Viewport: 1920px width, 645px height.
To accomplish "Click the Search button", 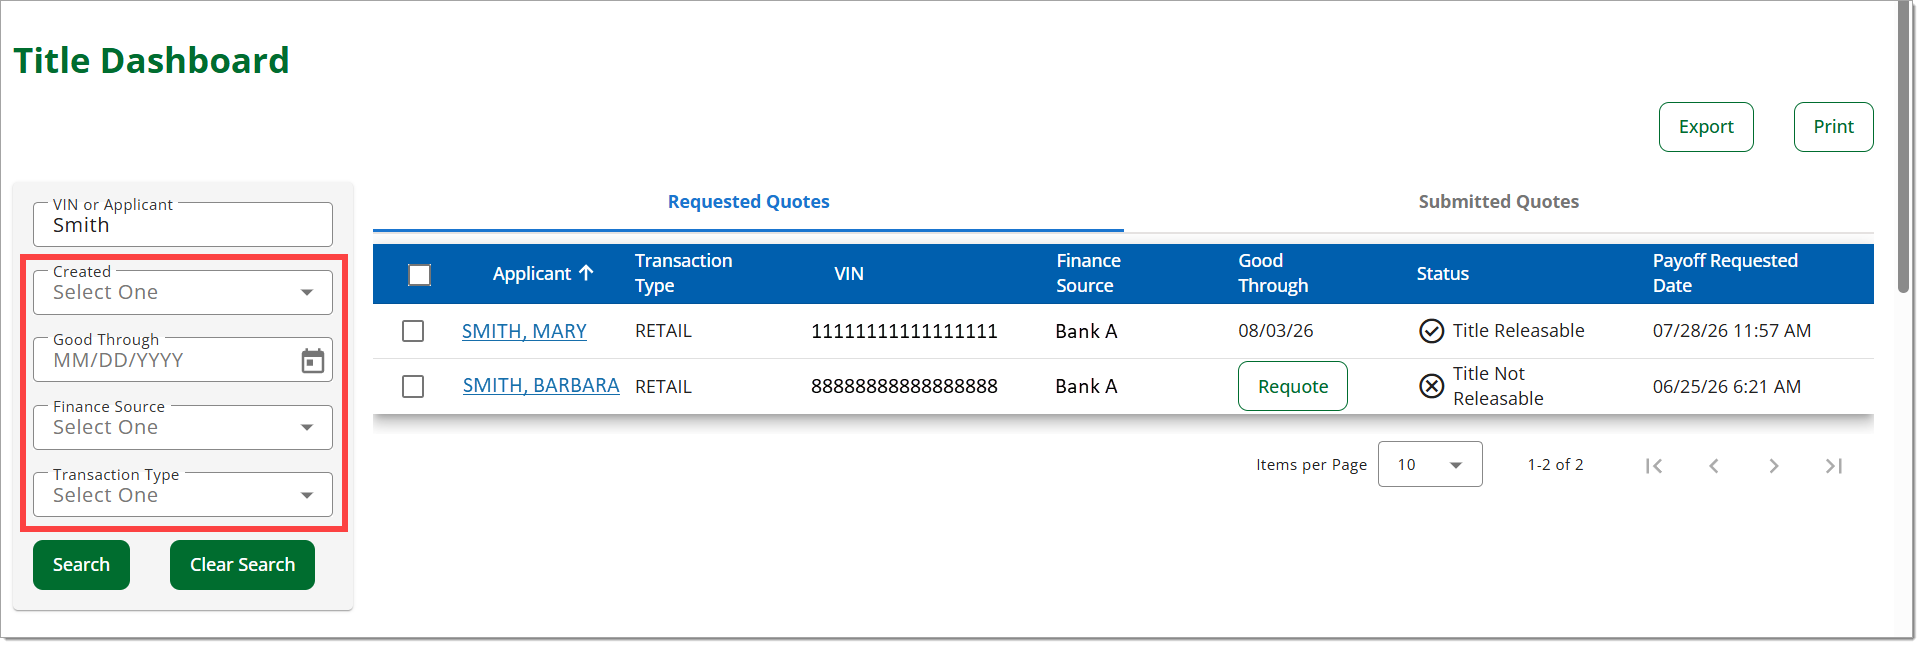I will point(81,565).
